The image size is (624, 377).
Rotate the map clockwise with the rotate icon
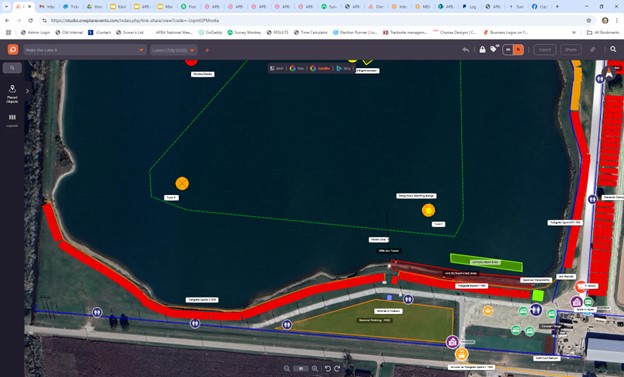pos(337,369)
